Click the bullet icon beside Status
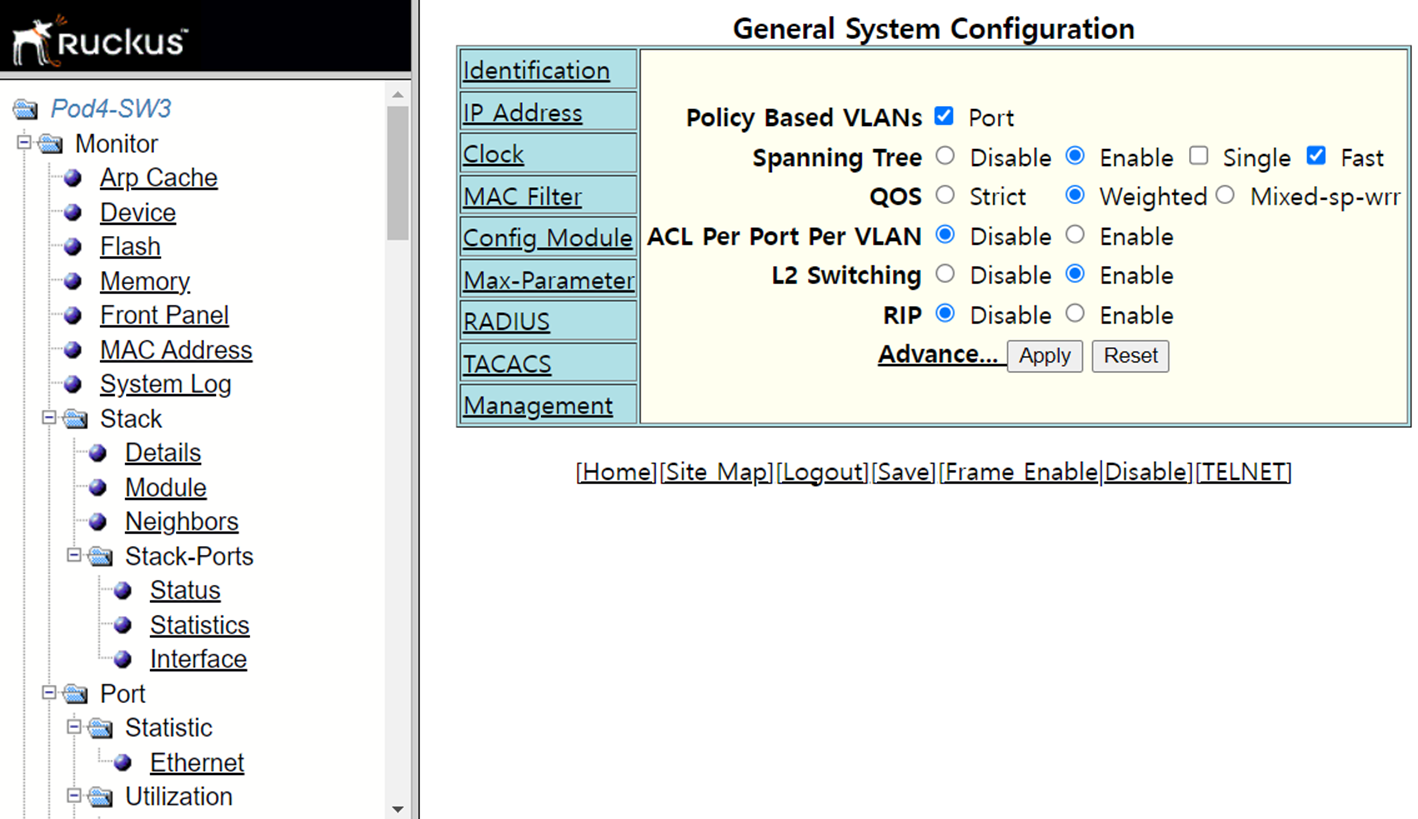1418x819 pixels. [123, 591]
